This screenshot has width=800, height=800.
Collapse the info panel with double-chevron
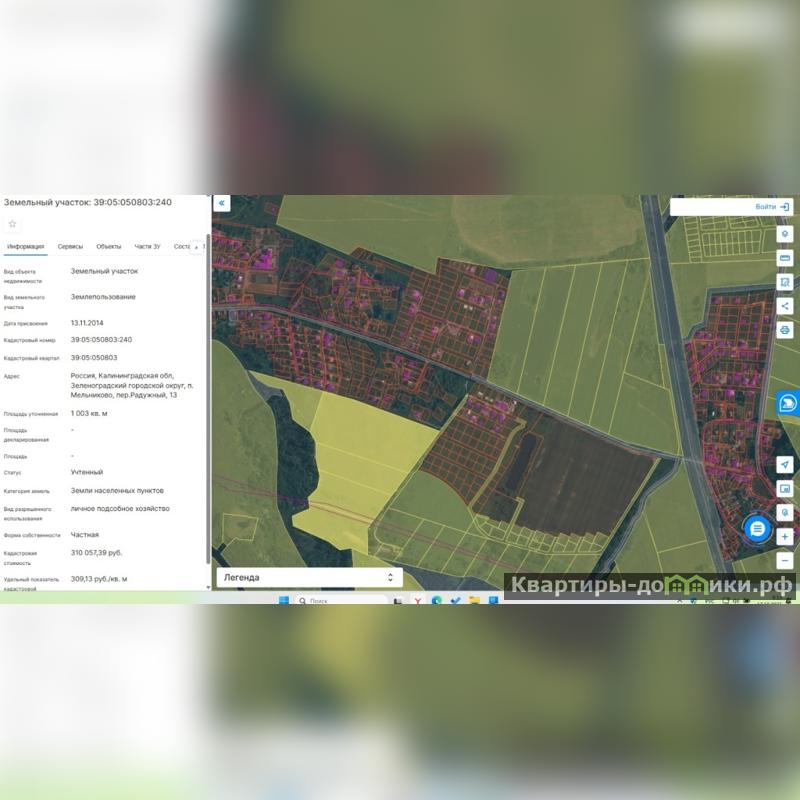click(222, 203)
